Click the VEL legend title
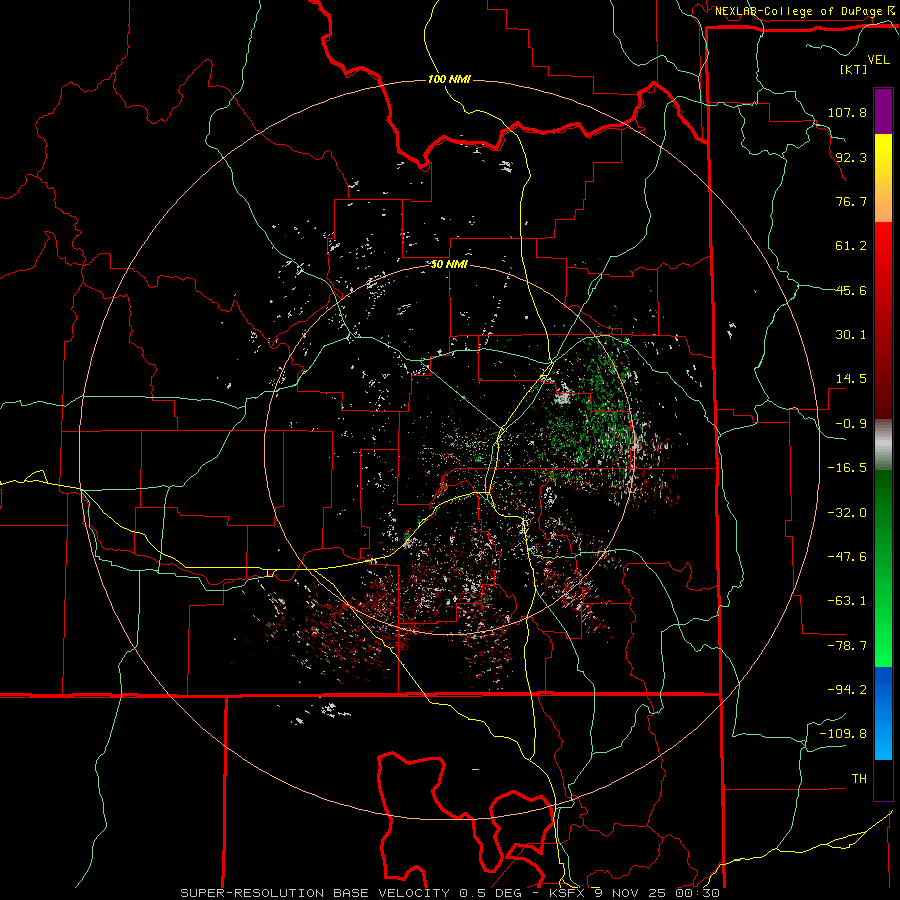 878,60
